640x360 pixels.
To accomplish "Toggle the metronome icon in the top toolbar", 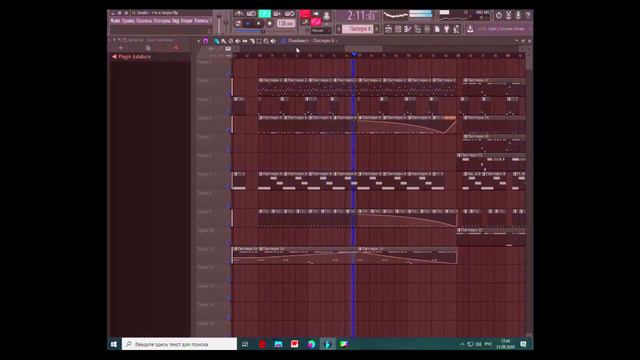I will point(240,14).
